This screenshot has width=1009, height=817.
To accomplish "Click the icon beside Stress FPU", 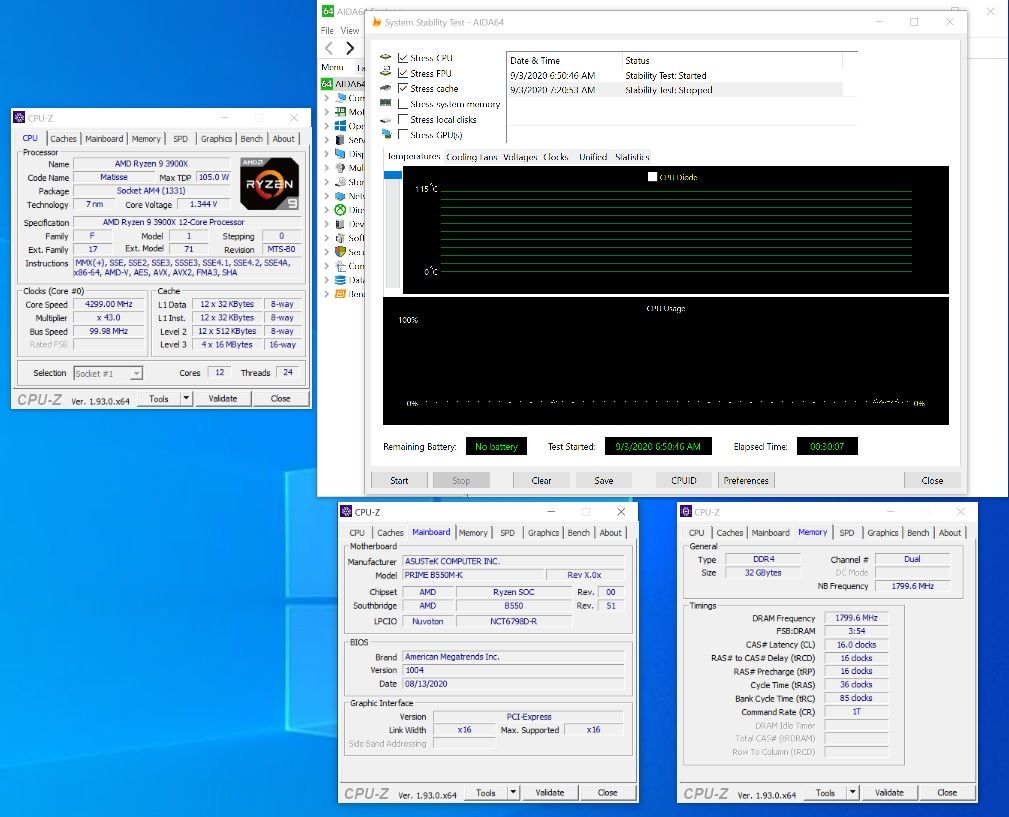I will pyautogui.click(x=385, y=72).
